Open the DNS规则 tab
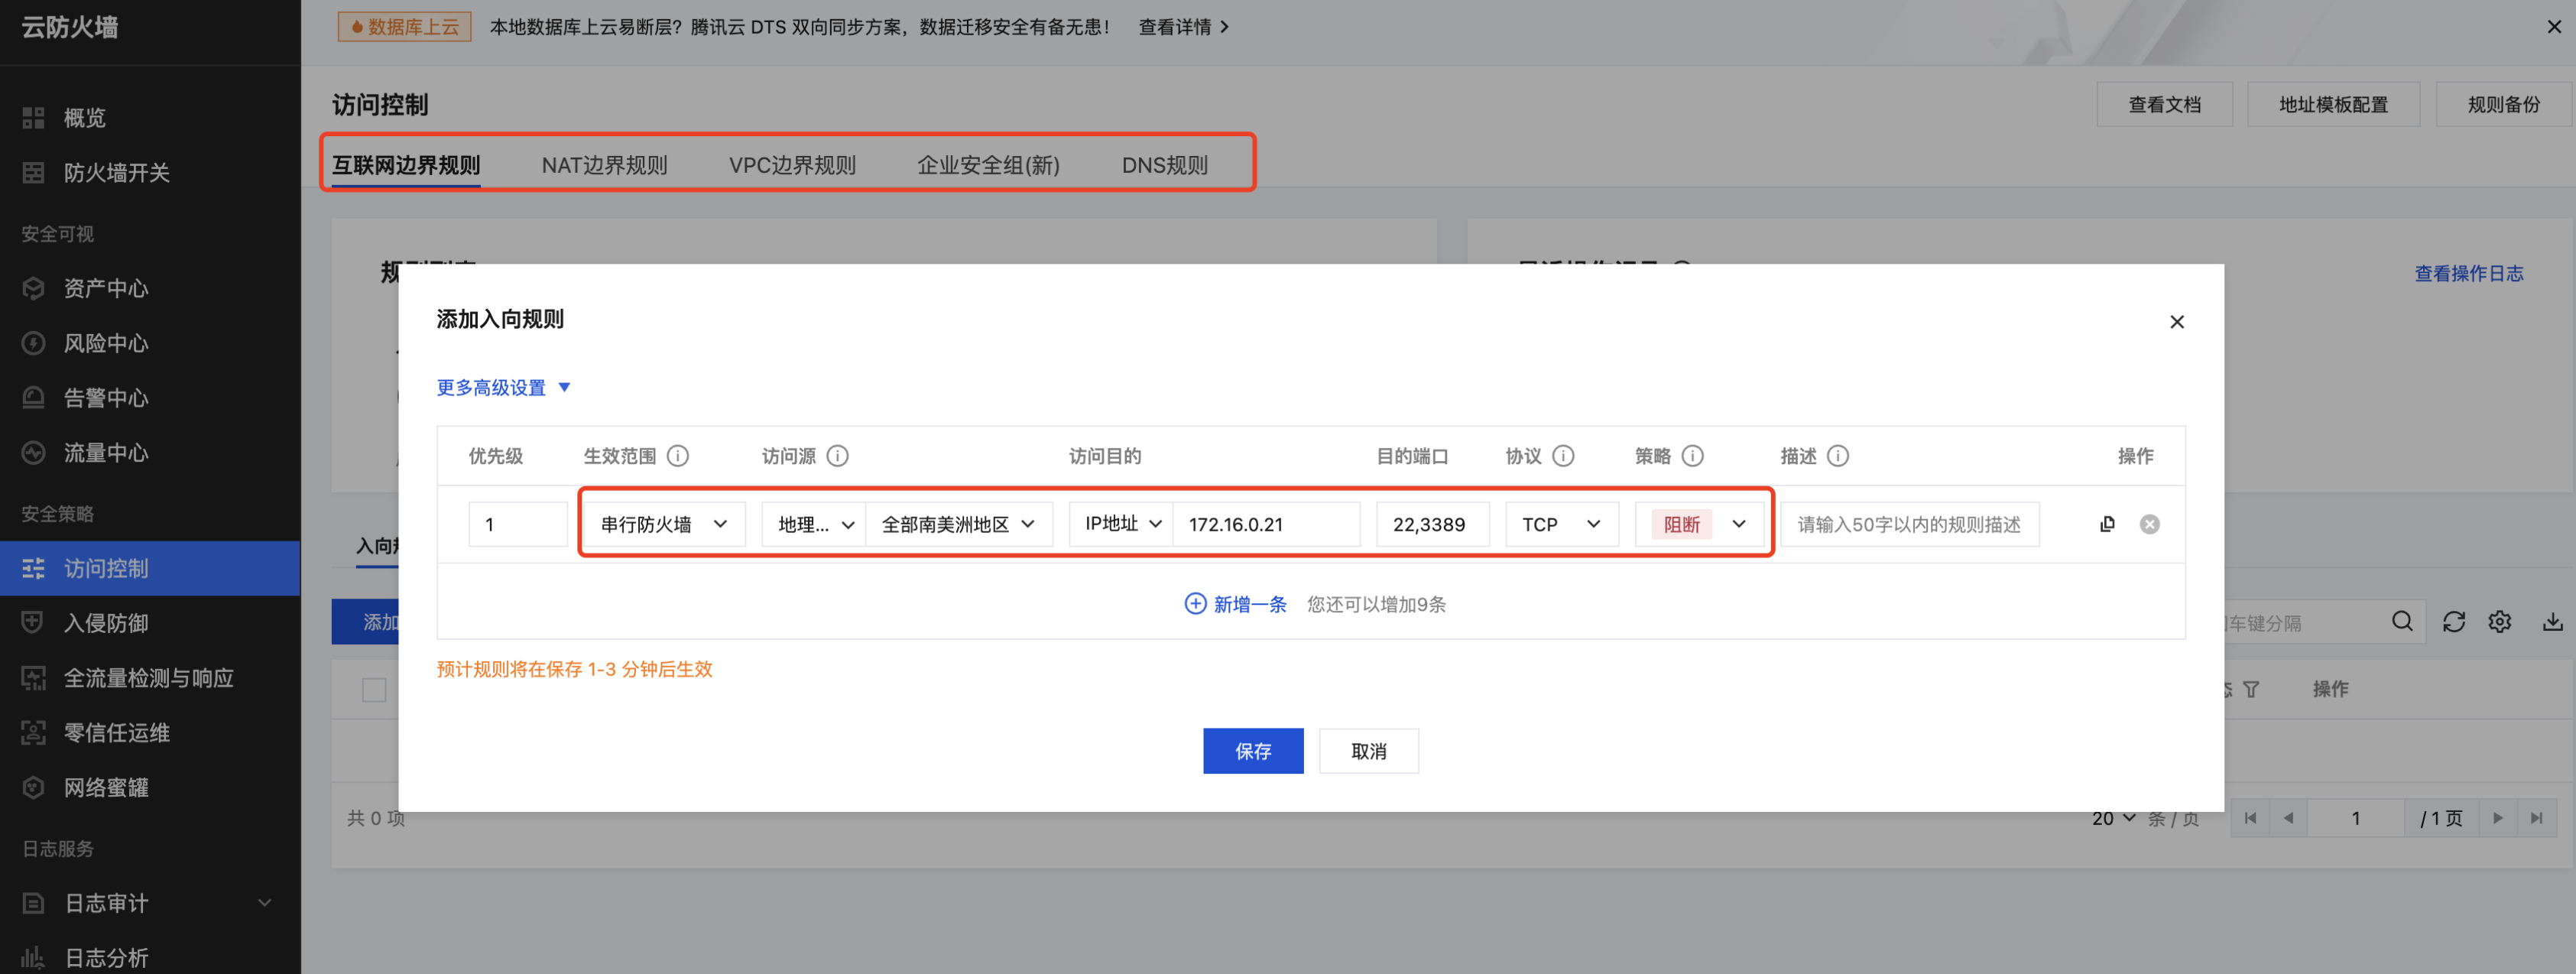This screenshot has height=974, width=2576. pyautogui.click(x=1165, y=164)
